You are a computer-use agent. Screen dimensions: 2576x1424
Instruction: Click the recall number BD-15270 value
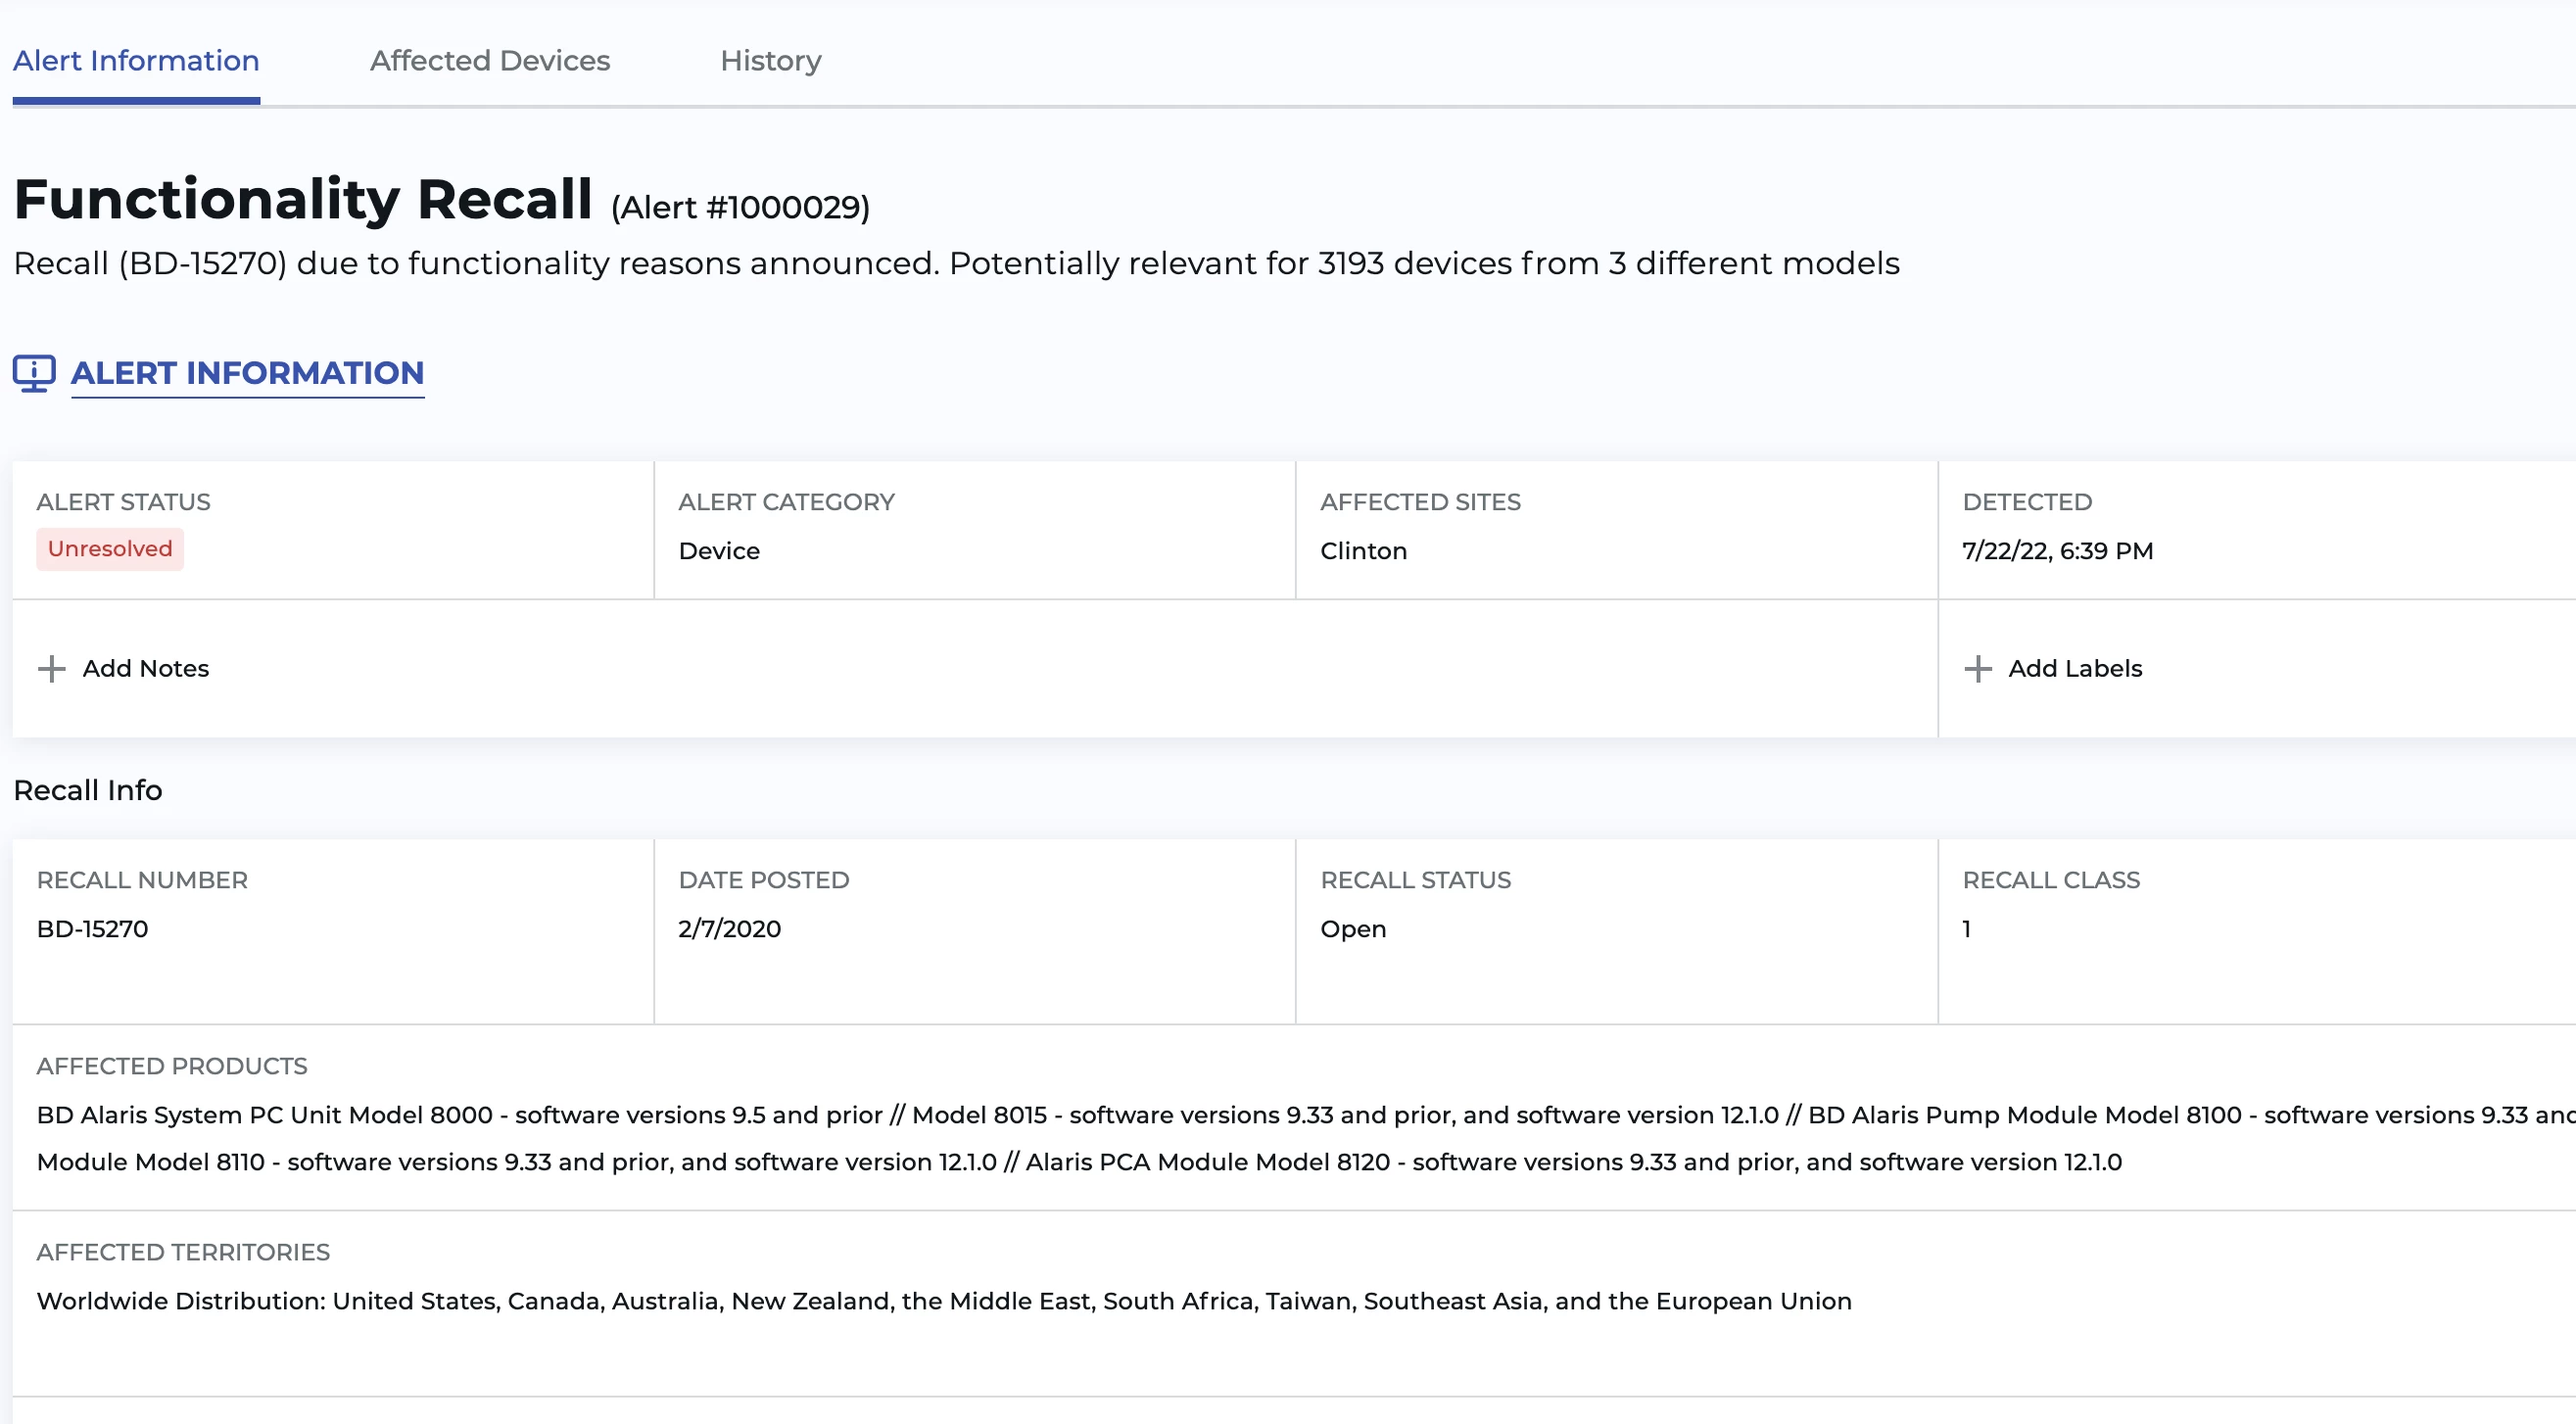point(92,929)
